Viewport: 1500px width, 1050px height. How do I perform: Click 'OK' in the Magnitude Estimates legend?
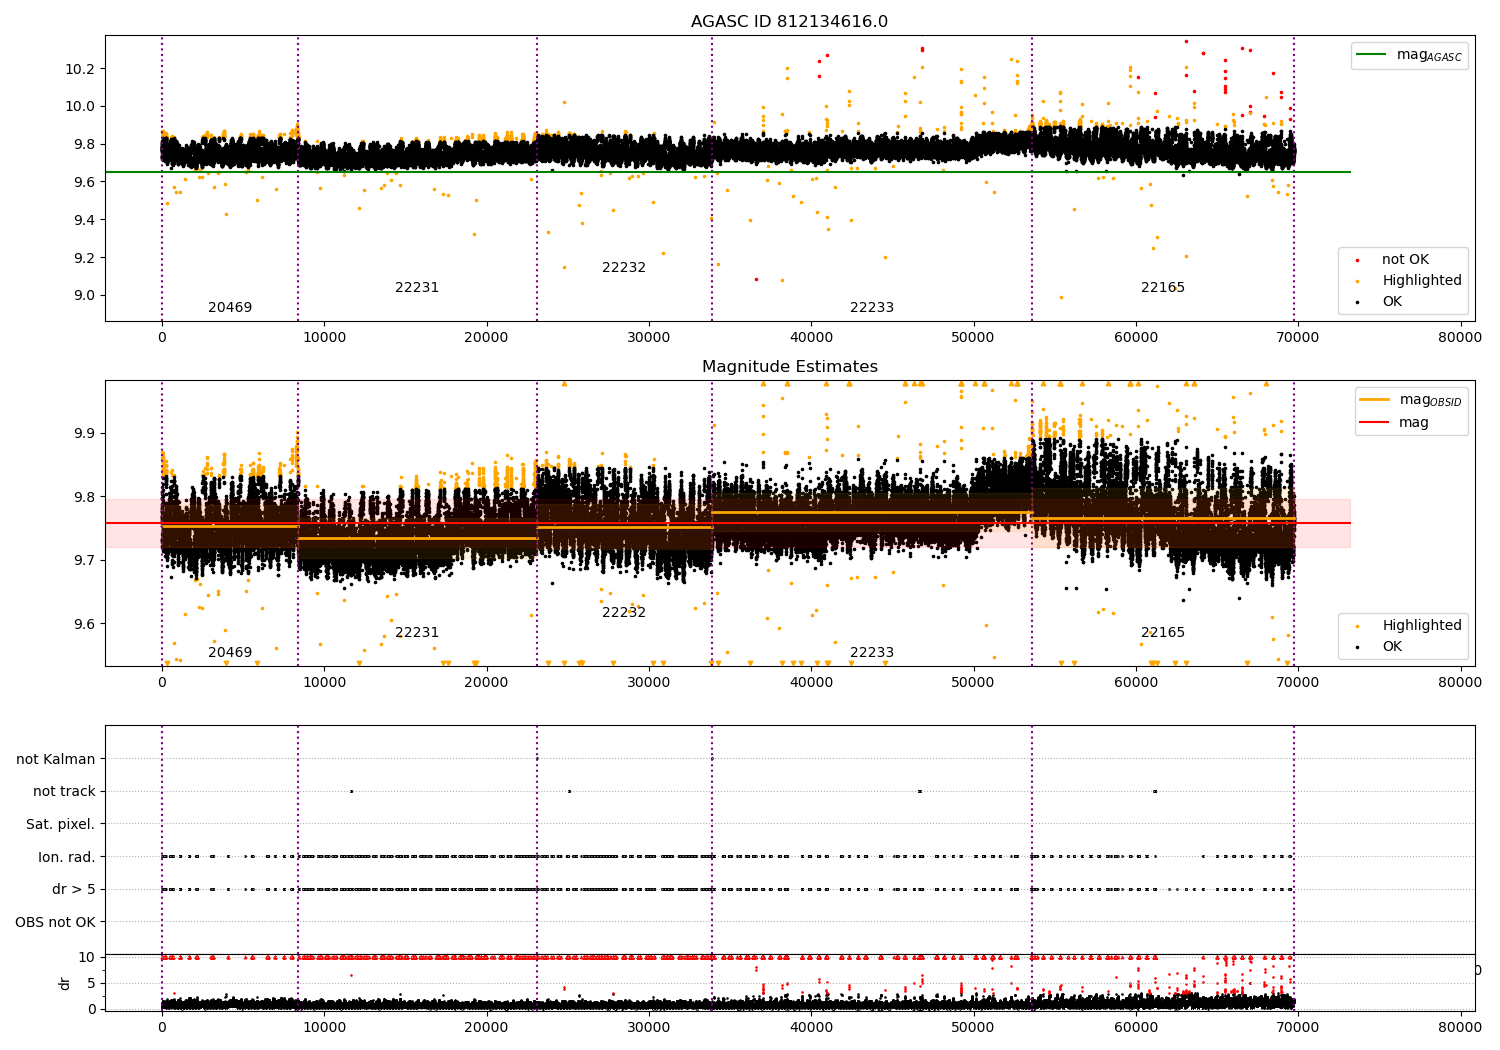[1392, 647]
